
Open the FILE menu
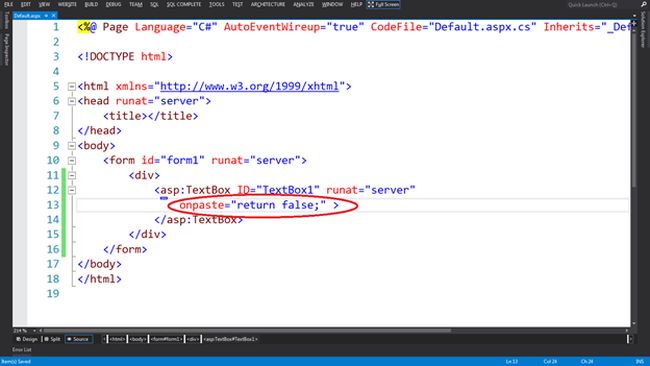click(9, 4)
